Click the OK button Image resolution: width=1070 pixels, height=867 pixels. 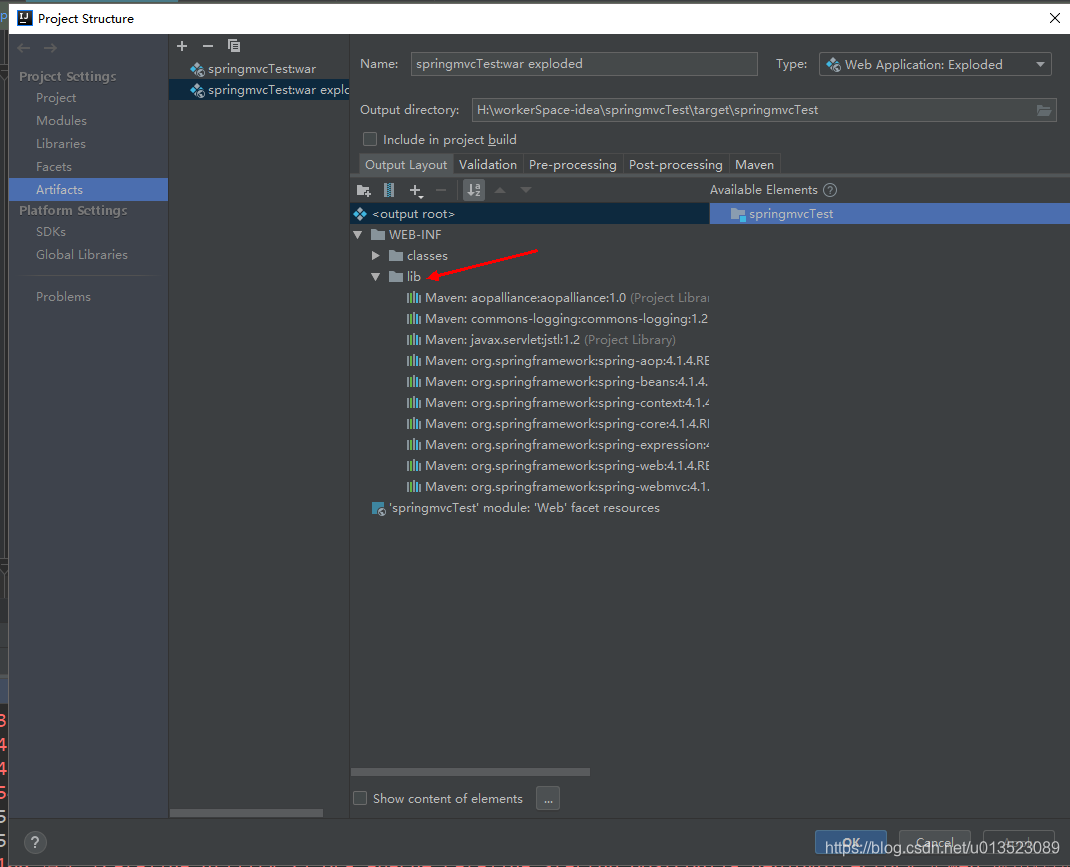pos(851,842)
